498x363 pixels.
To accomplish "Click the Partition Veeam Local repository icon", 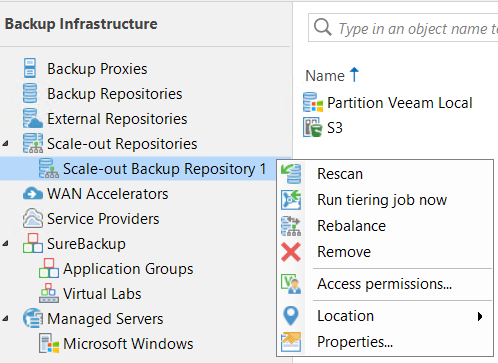I will tap(313, 102).
